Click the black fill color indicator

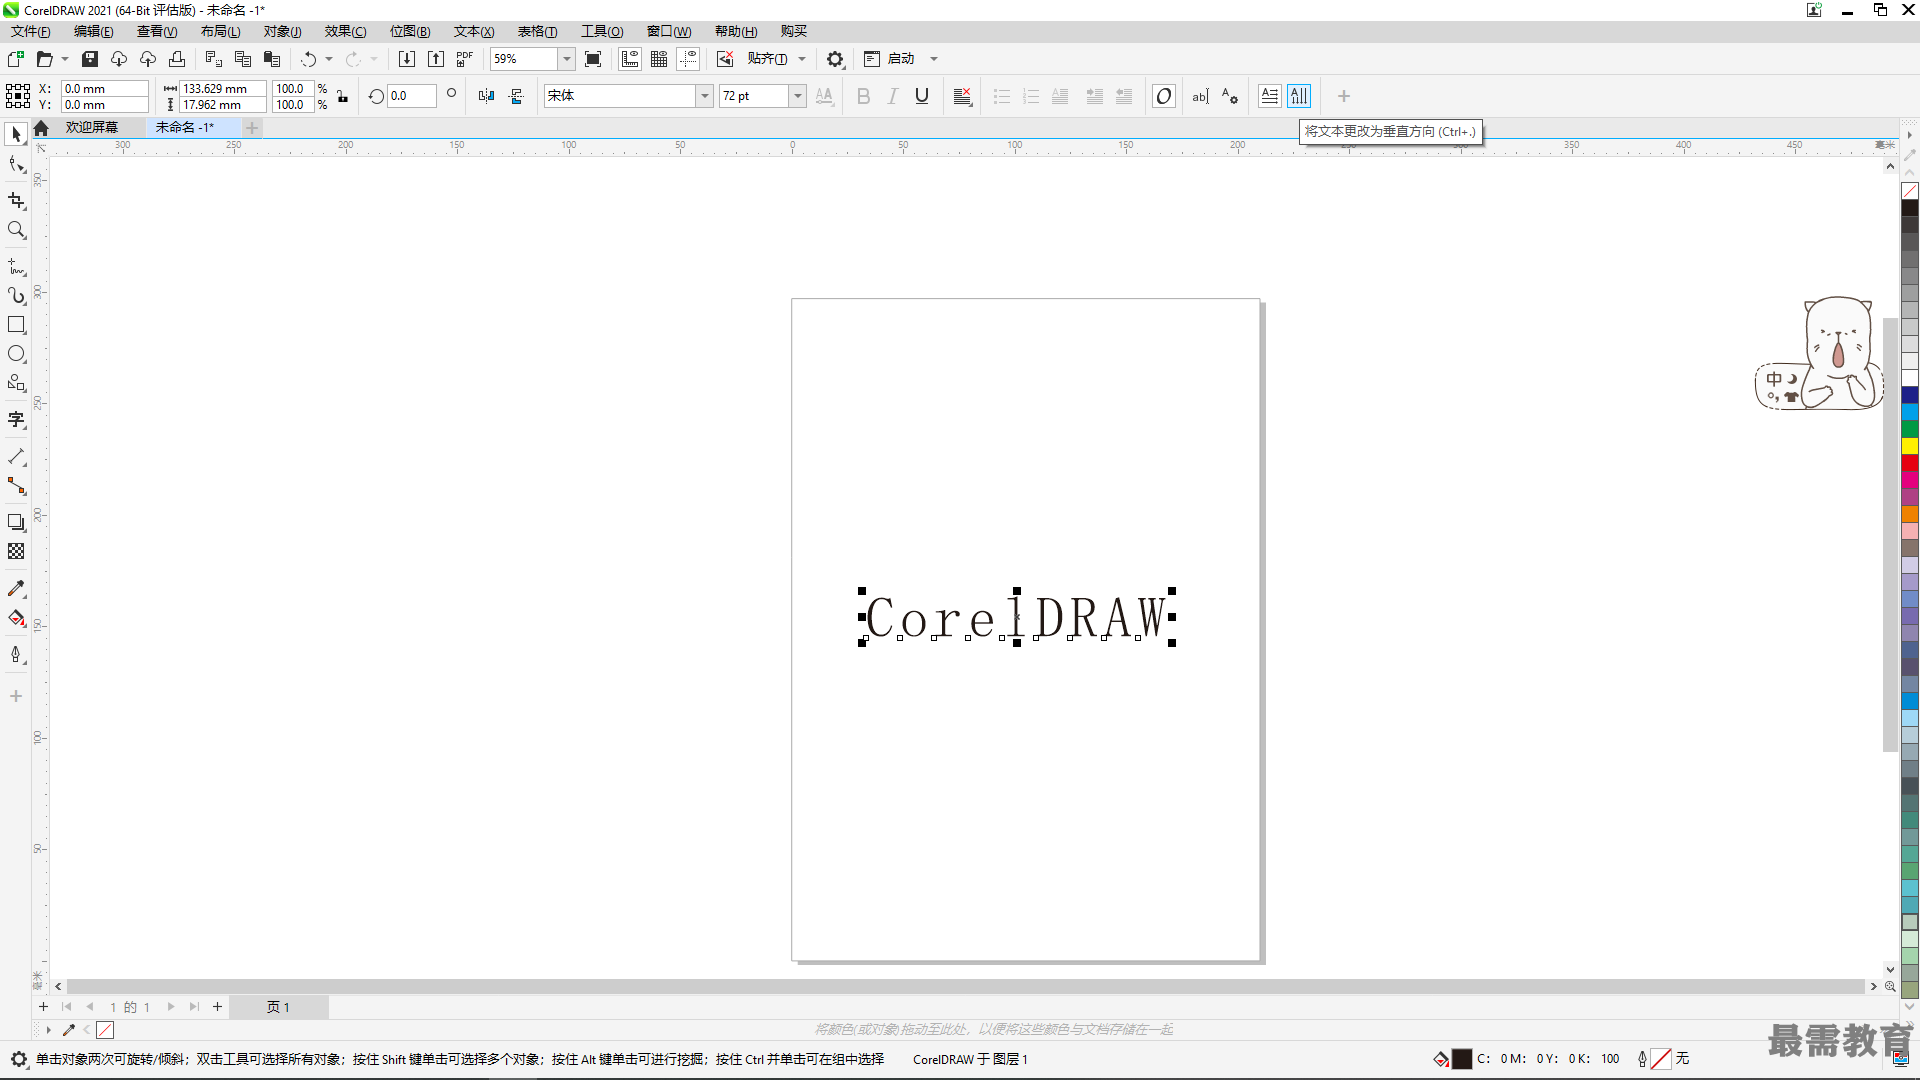click(x=1461, y=1059)
